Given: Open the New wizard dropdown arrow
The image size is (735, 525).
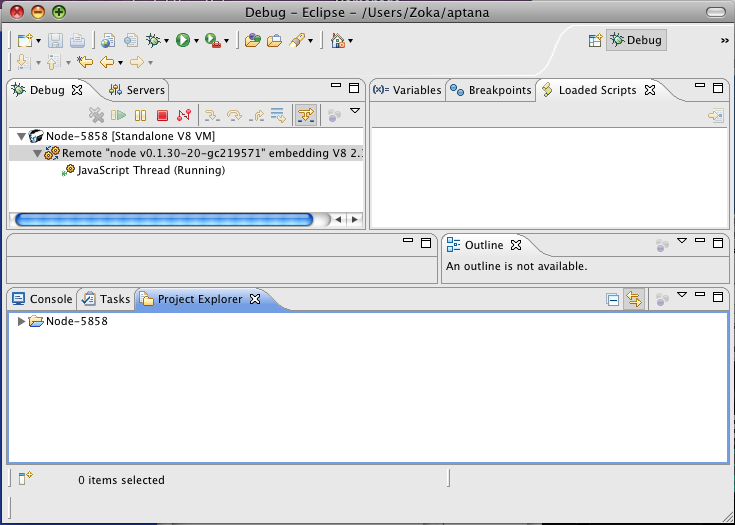Looking at the screenshot, I should [x=38, y=41].
